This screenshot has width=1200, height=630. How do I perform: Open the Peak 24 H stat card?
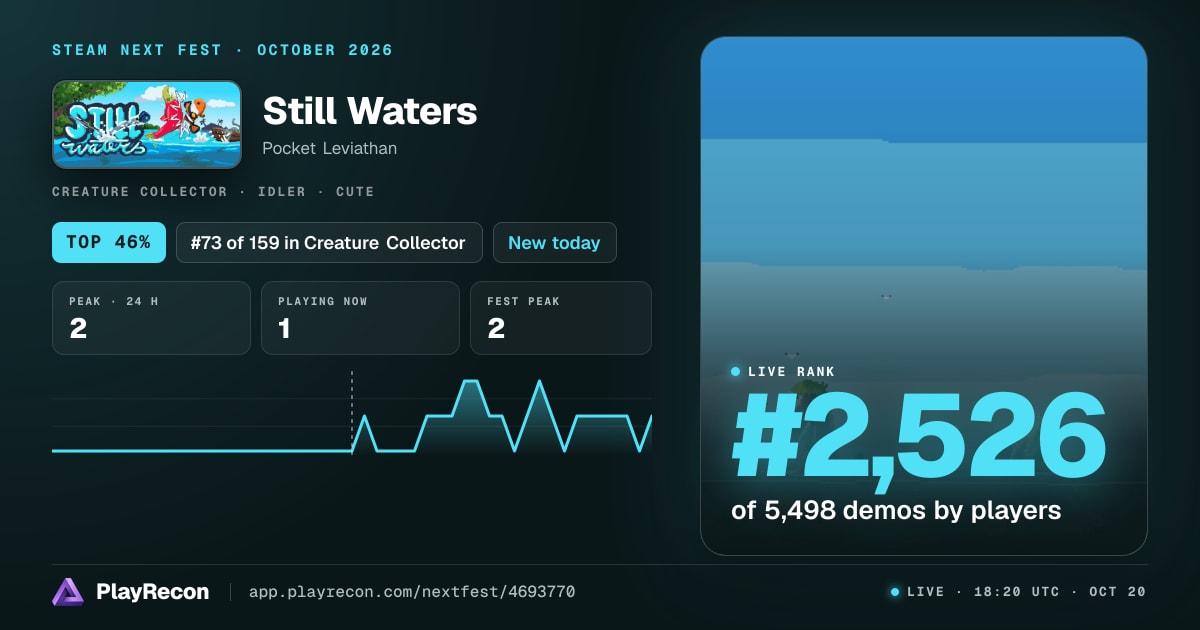point(151,318)
